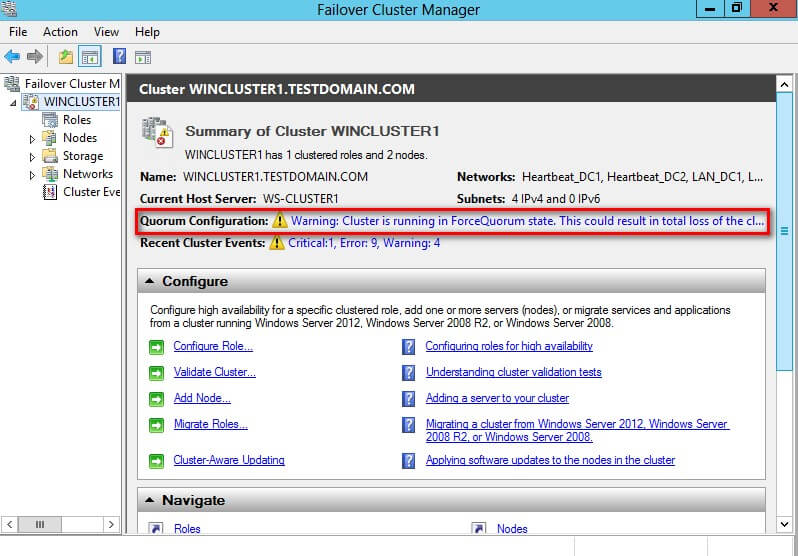Open the Action menu
Image resolution: width=798 pixels, height=556 pixels.
[x=60, y=32]
